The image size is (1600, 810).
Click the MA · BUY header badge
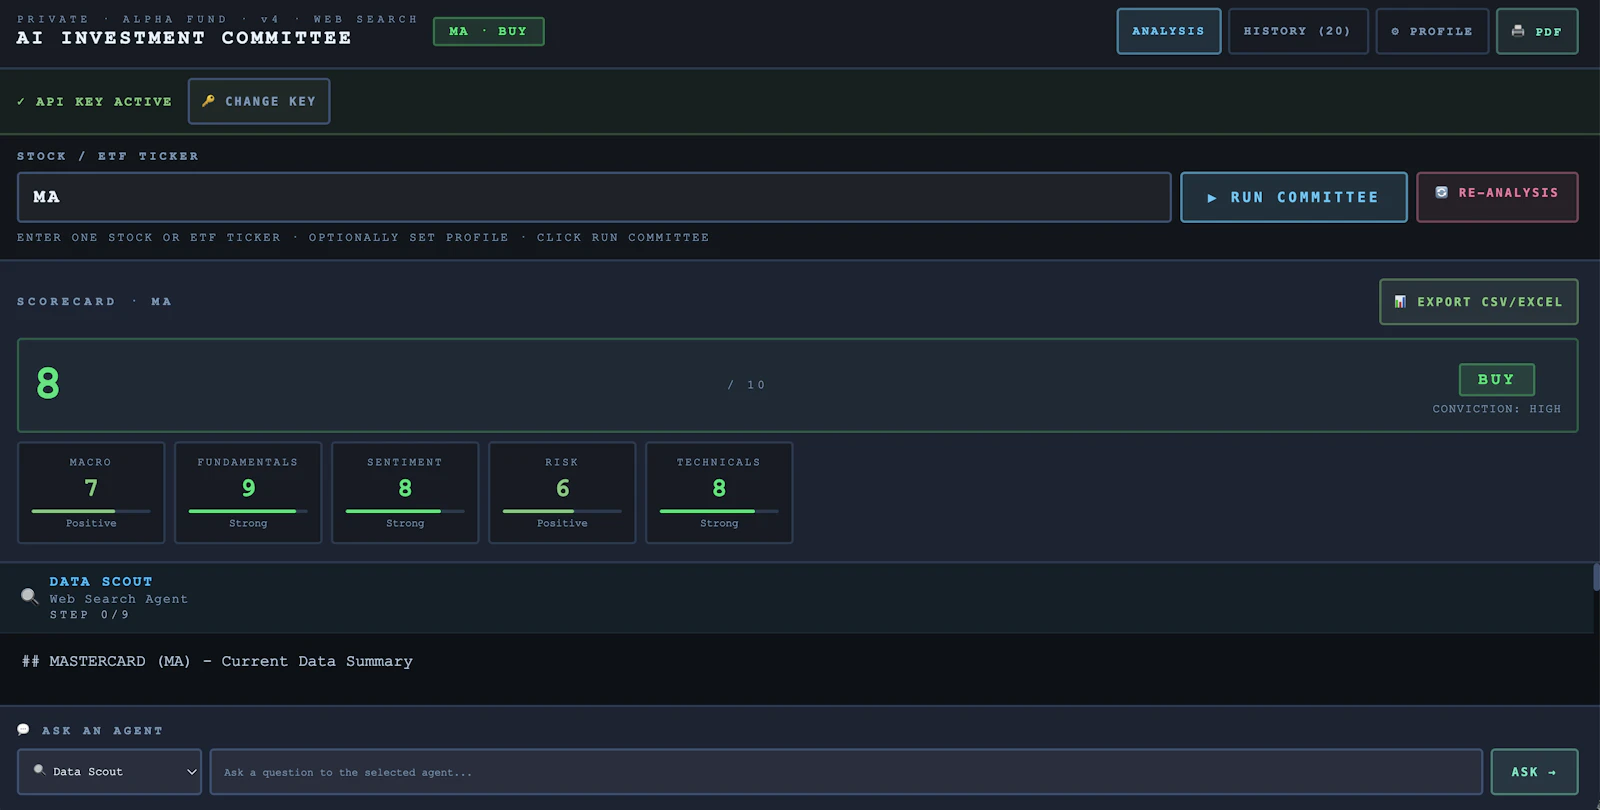(488, 31)
